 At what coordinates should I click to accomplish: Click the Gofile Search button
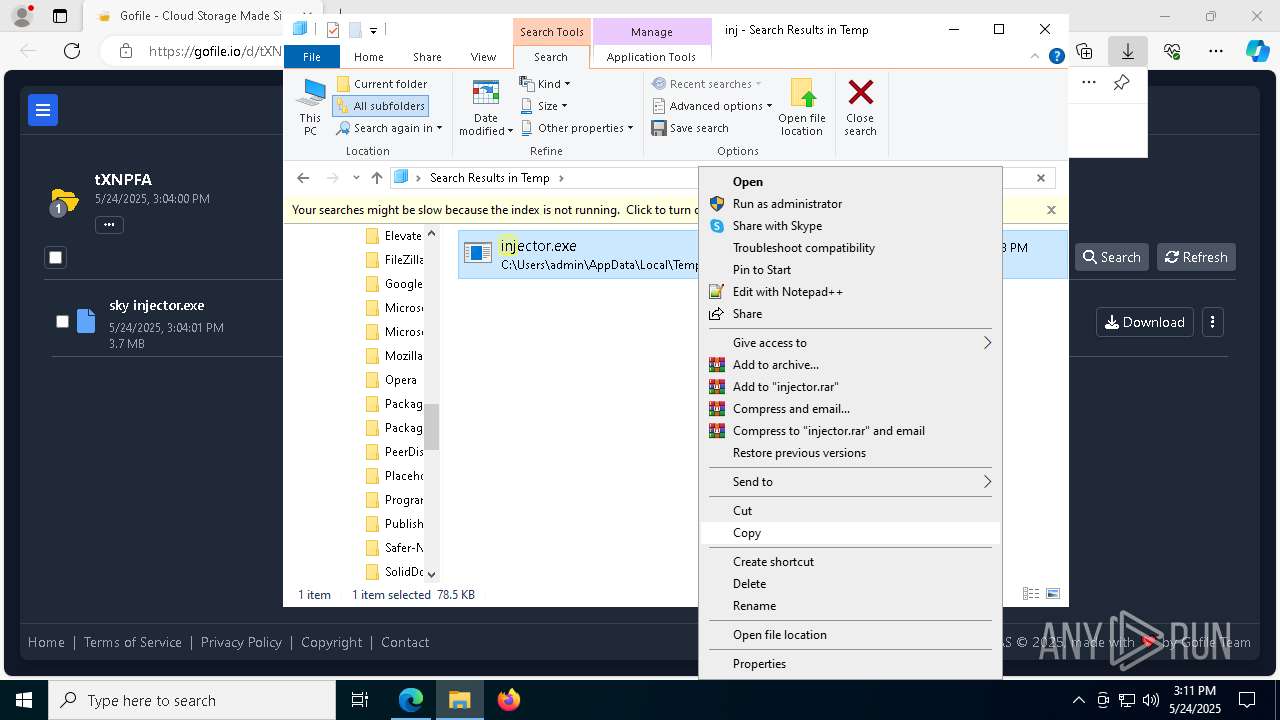[1112, 257]
